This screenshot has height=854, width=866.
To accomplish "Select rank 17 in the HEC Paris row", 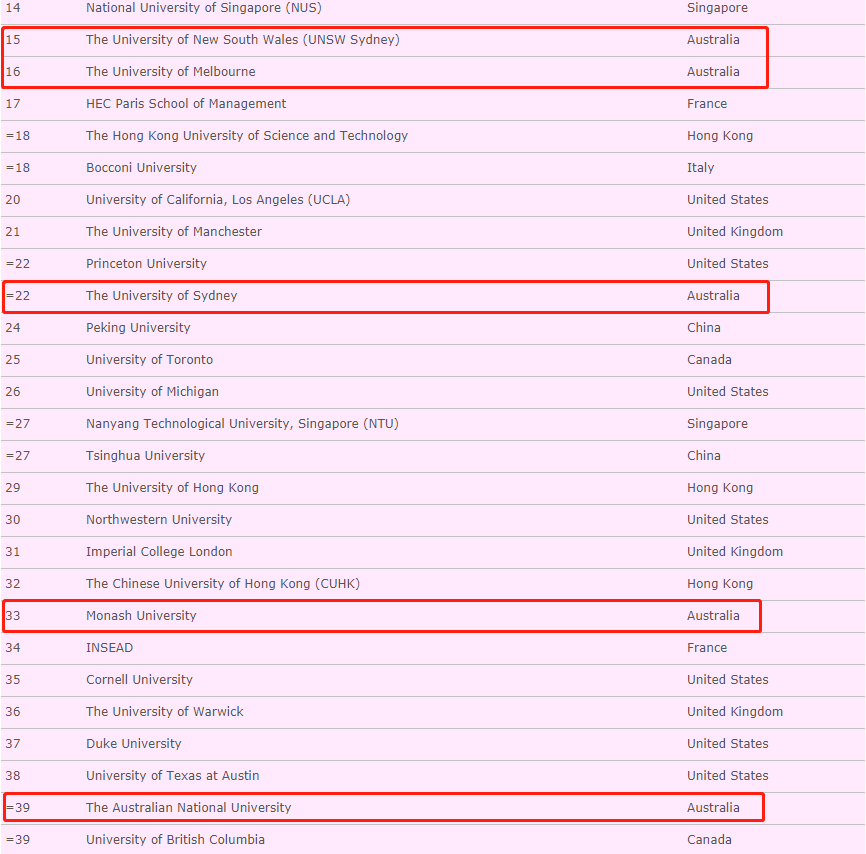I will coord(13,104).
